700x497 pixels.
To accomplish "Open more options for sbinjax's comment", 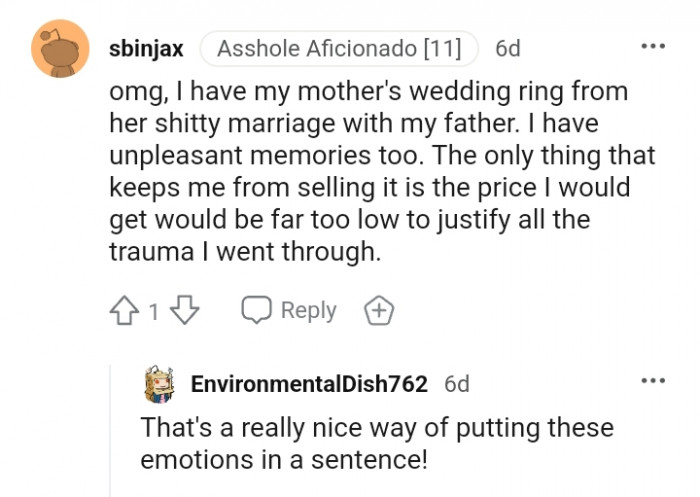I will (652, 47).
